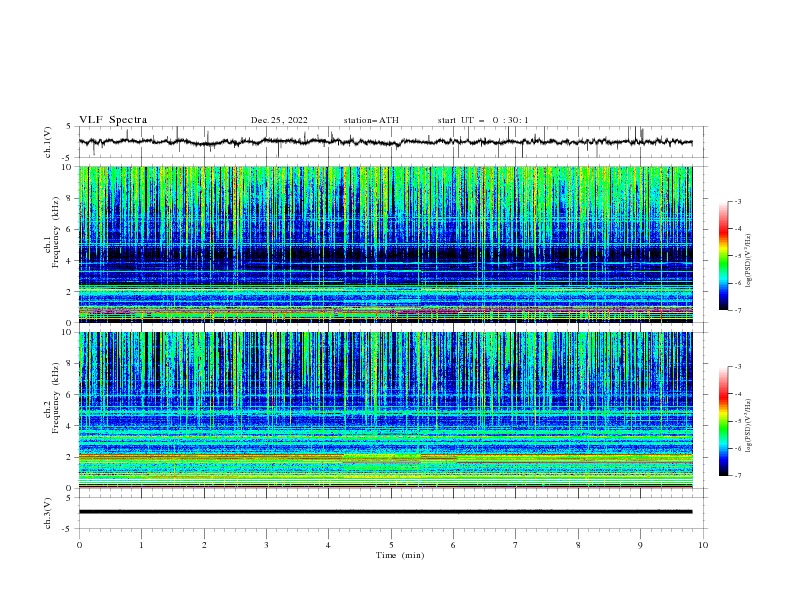Viewport: 792px width, 612px height.
Task: Click time axis tick label "9"
Action: 640,545
